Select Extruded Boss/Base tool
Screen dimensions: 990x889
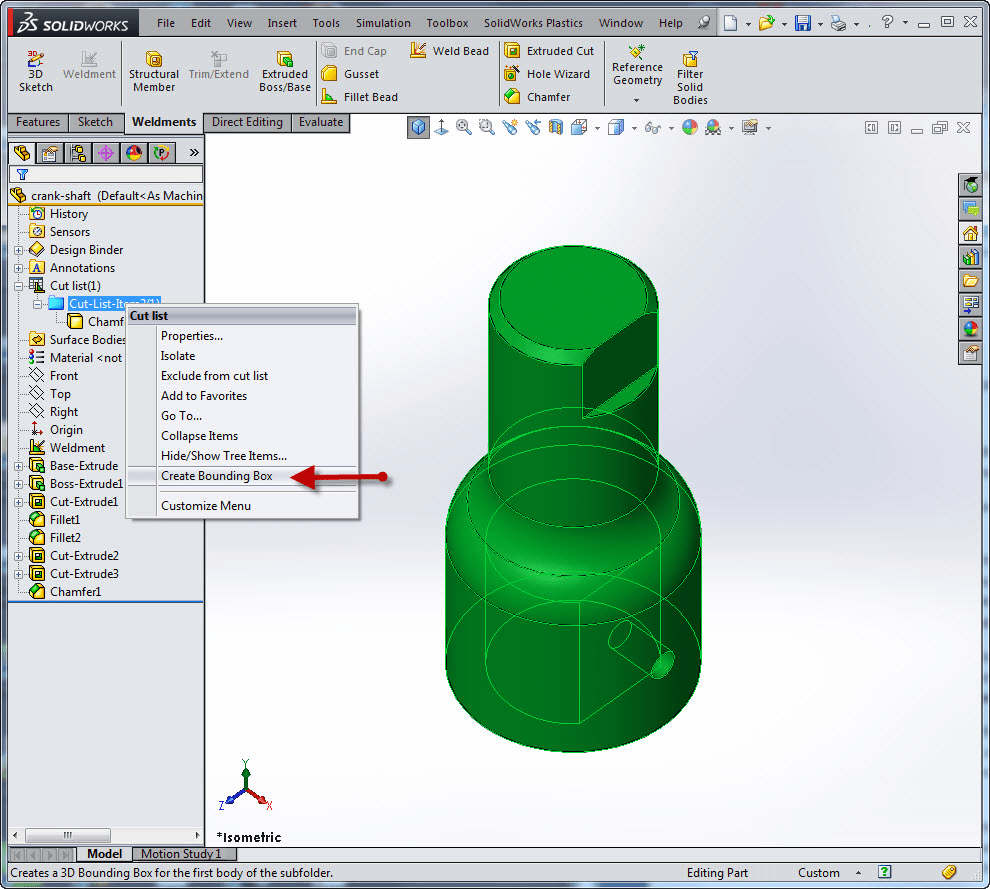pos(285,71)
